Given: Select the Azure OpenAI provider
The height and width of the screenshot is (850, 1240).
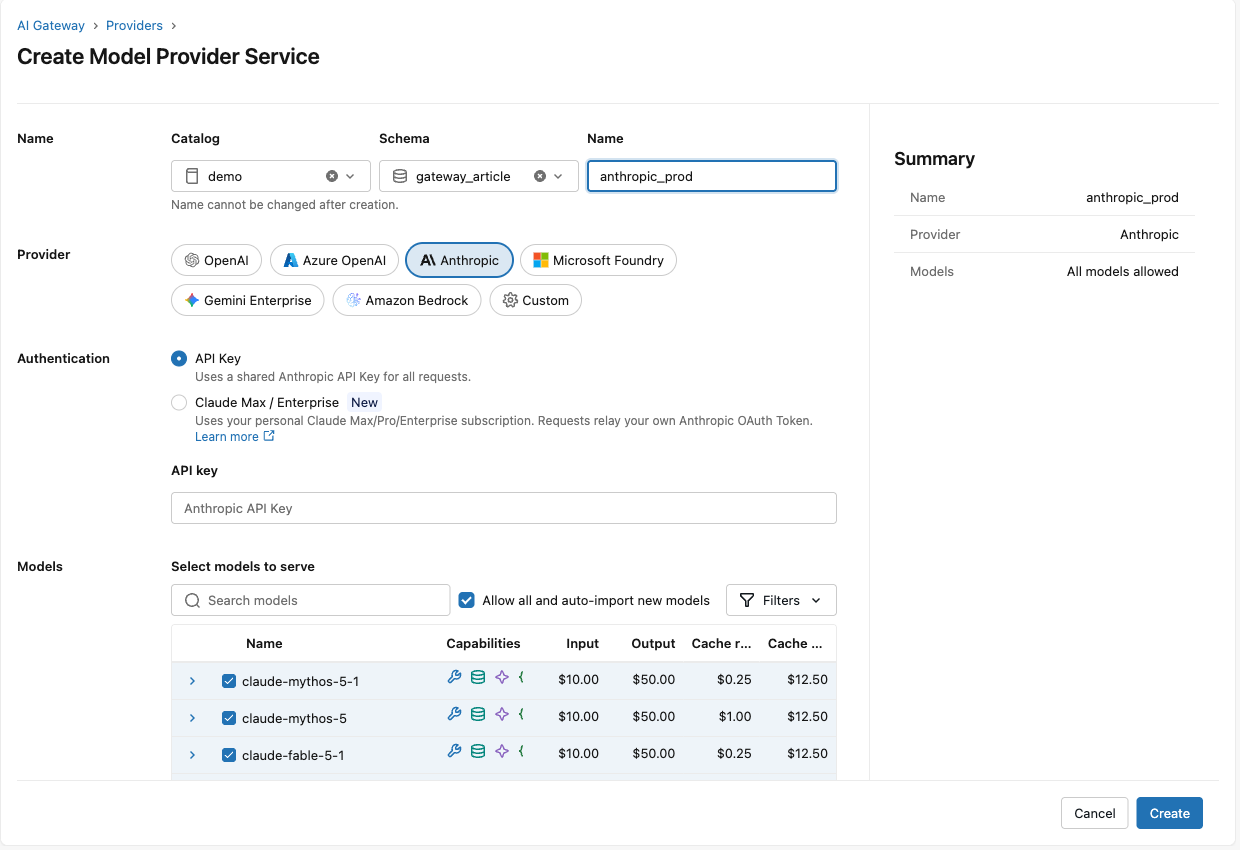Looking at the screenshot, I should 334,260.
